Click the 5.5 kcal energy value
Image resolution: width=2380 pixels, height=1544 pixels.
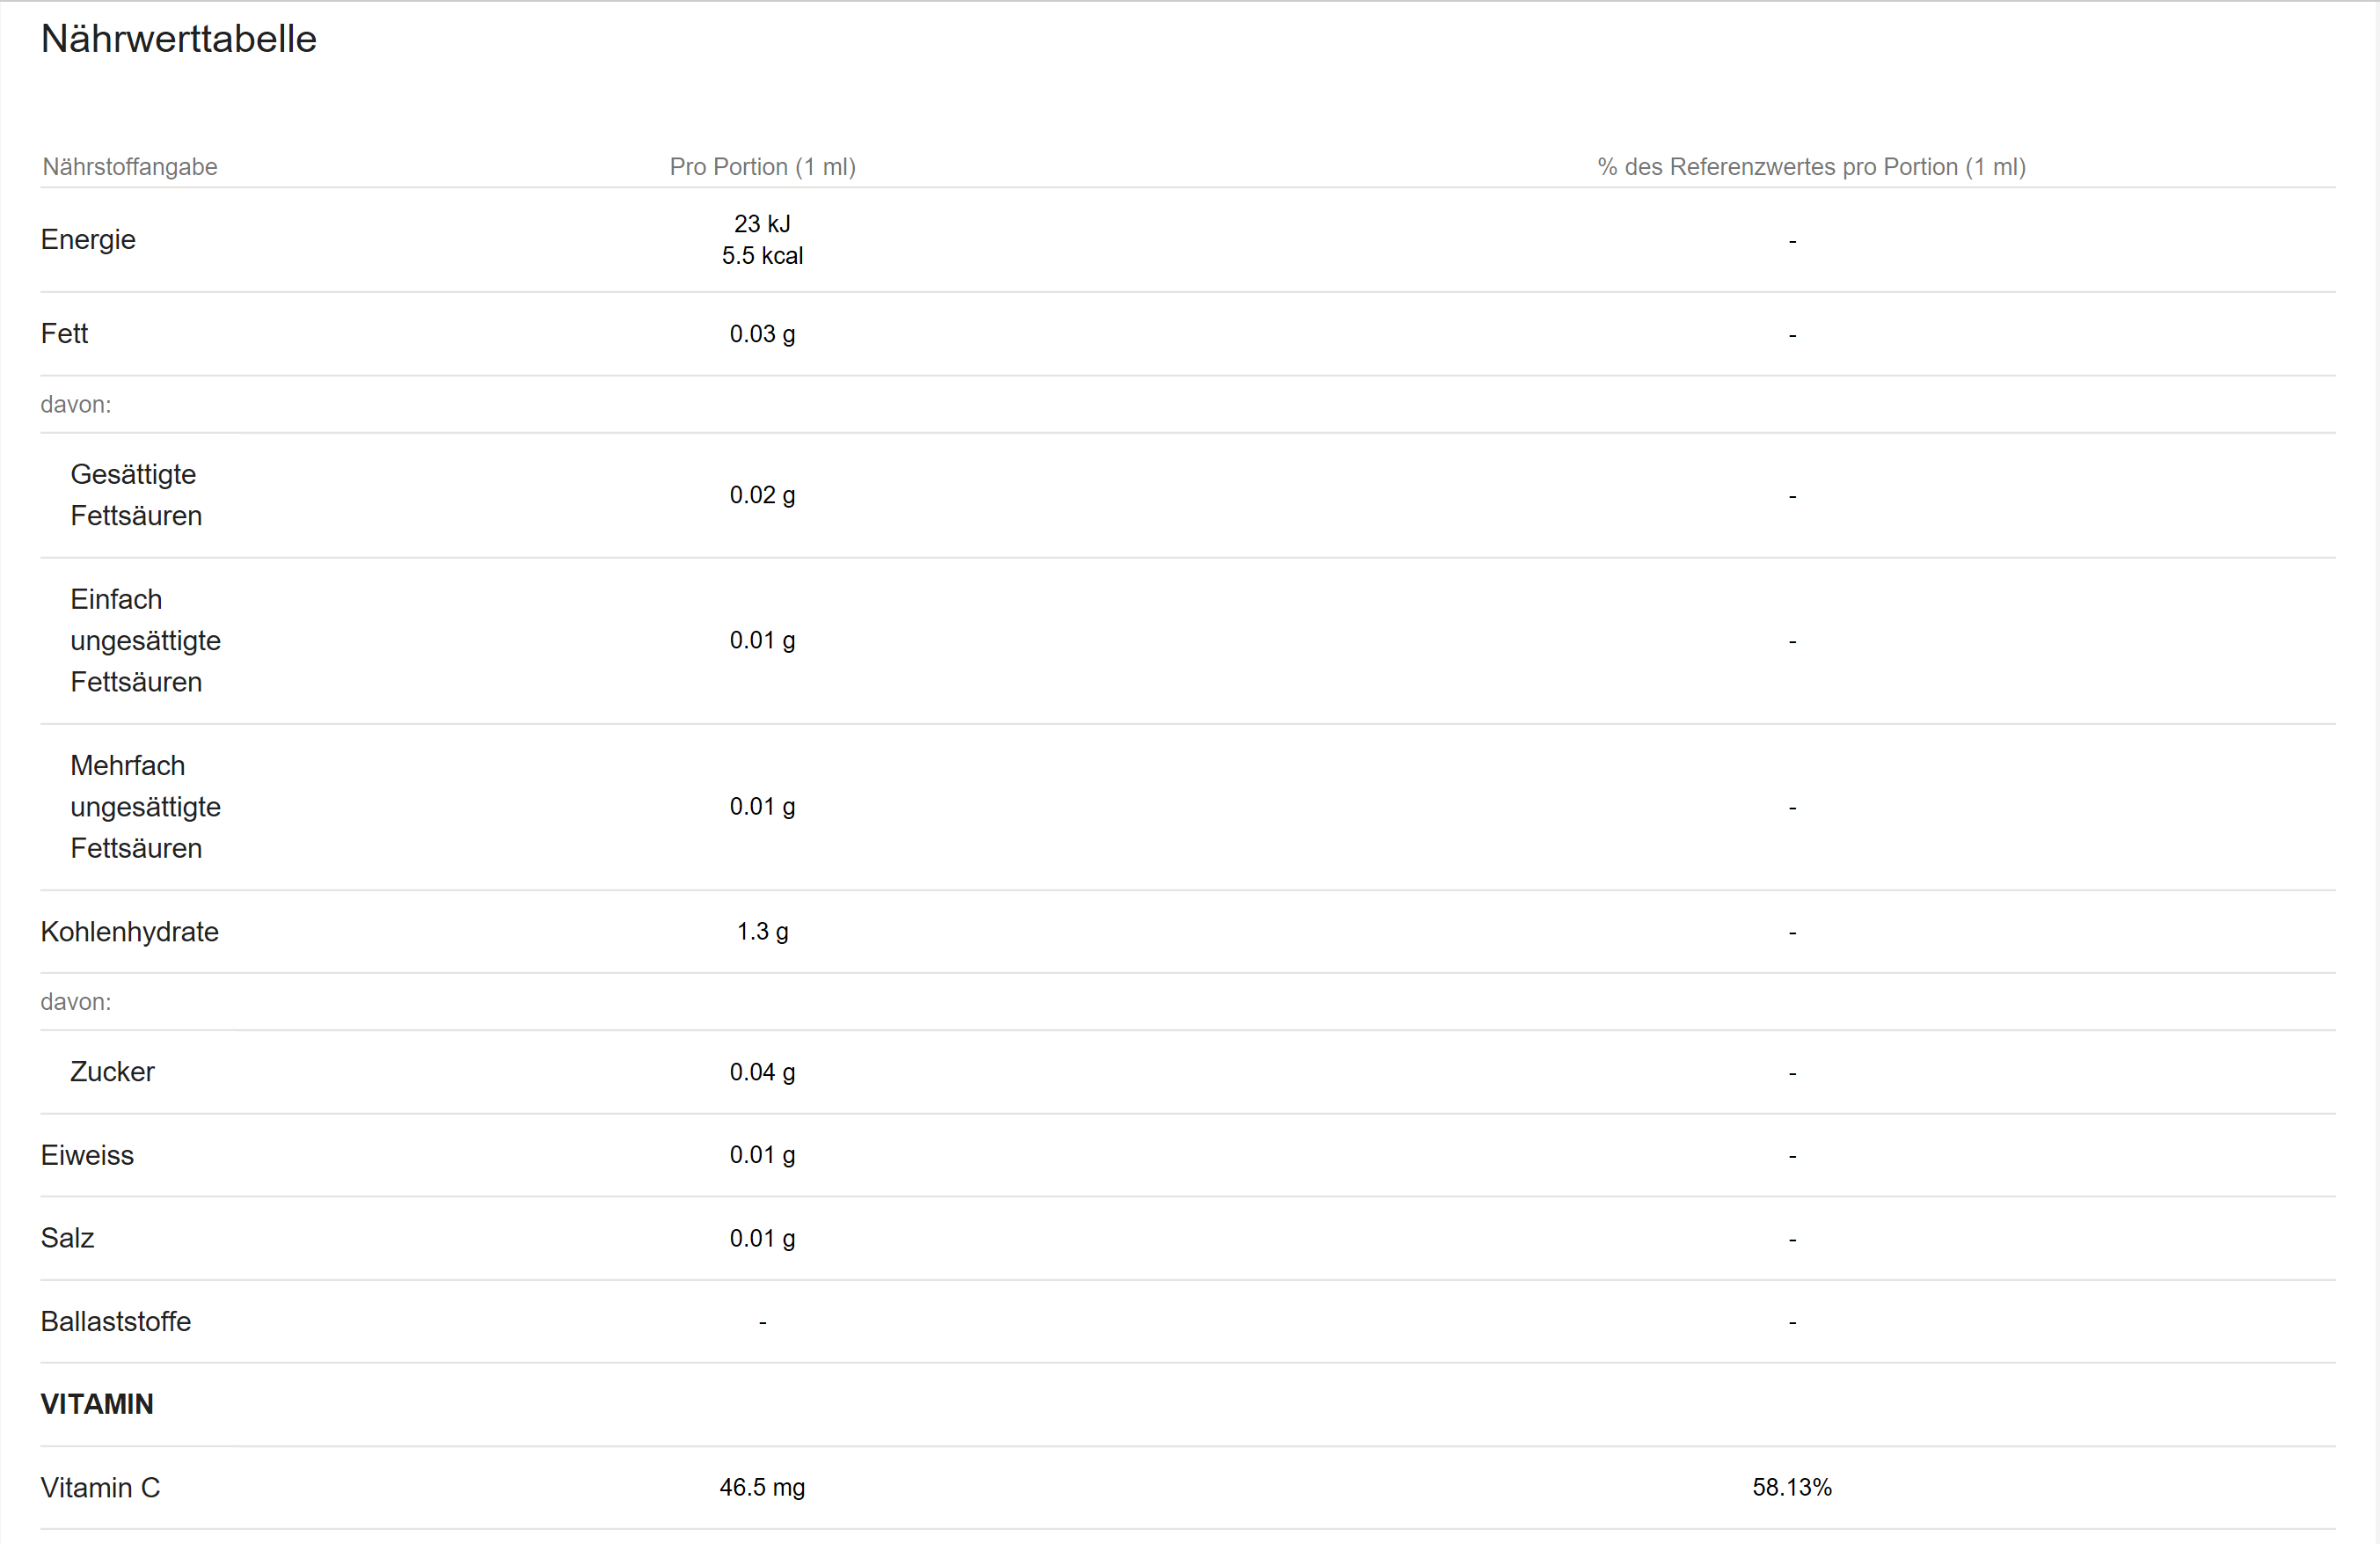[x=762, y=256]
